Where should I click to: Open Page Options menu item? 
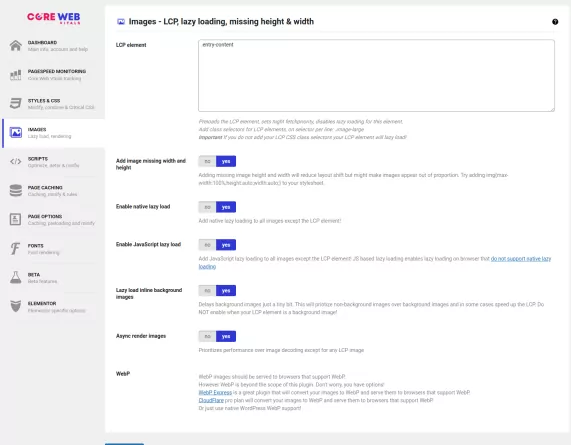[53, 220]
